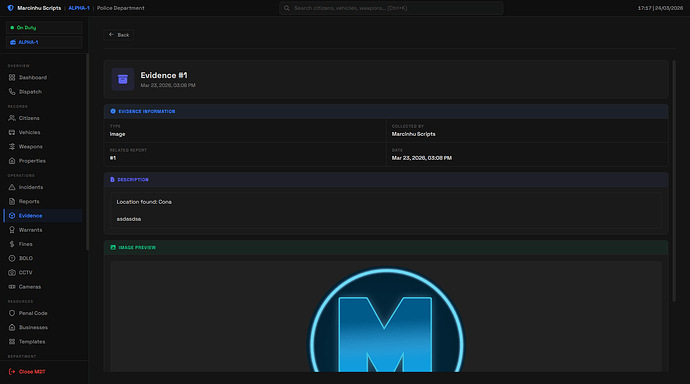Click the Type value 'Image'
The image size is (690, 384).
(117, 134)
